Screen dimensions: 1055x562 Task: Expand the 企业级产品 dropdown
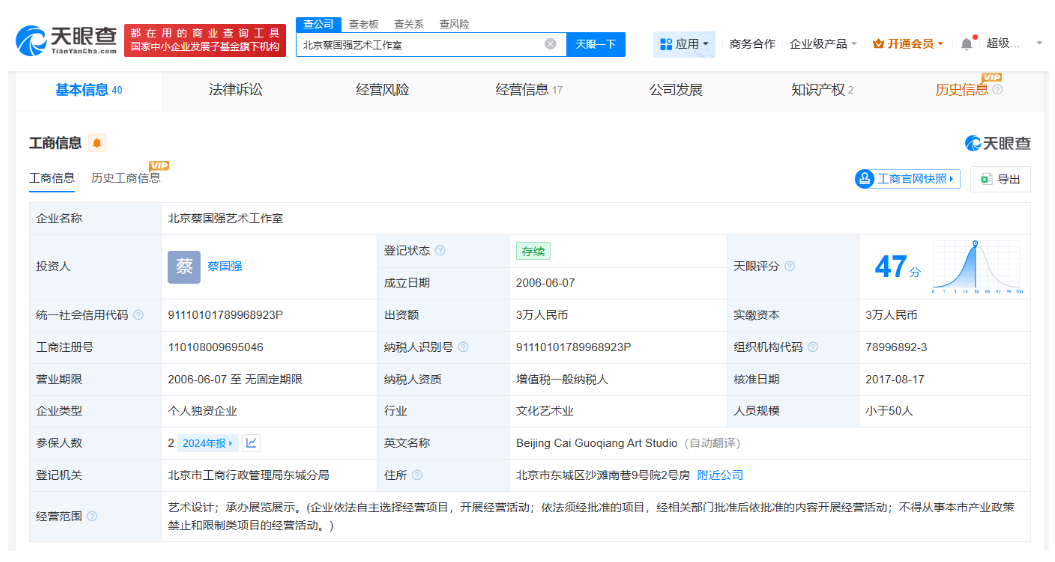(x=823, y=44)
